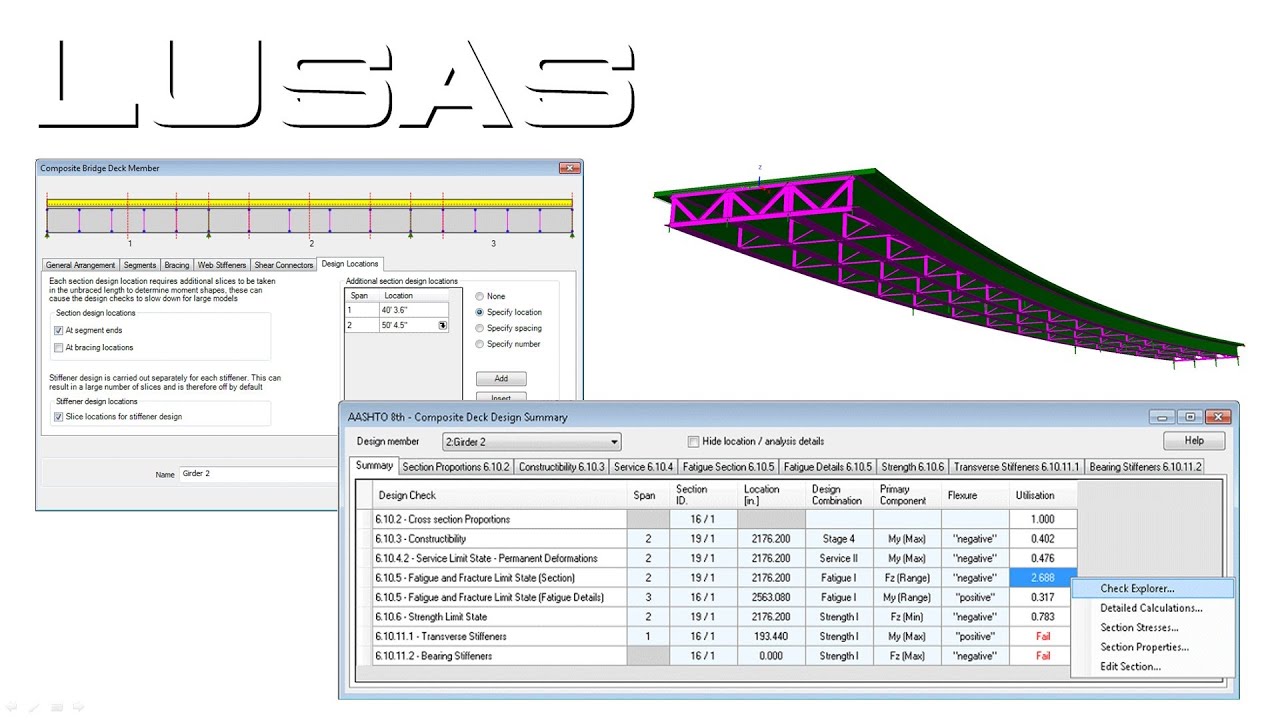Select the Specify location radio button
The height and width of the screenshot is (720, 1280).
480,312
